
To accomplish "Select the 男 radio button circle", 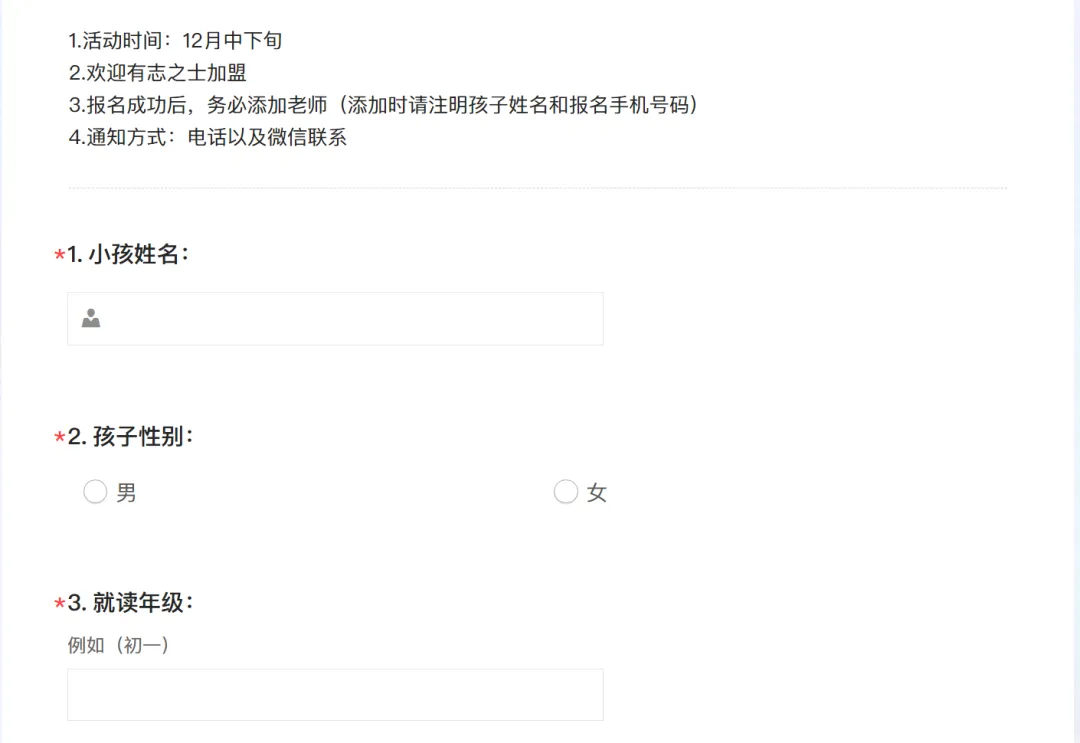I will (95, 492).
